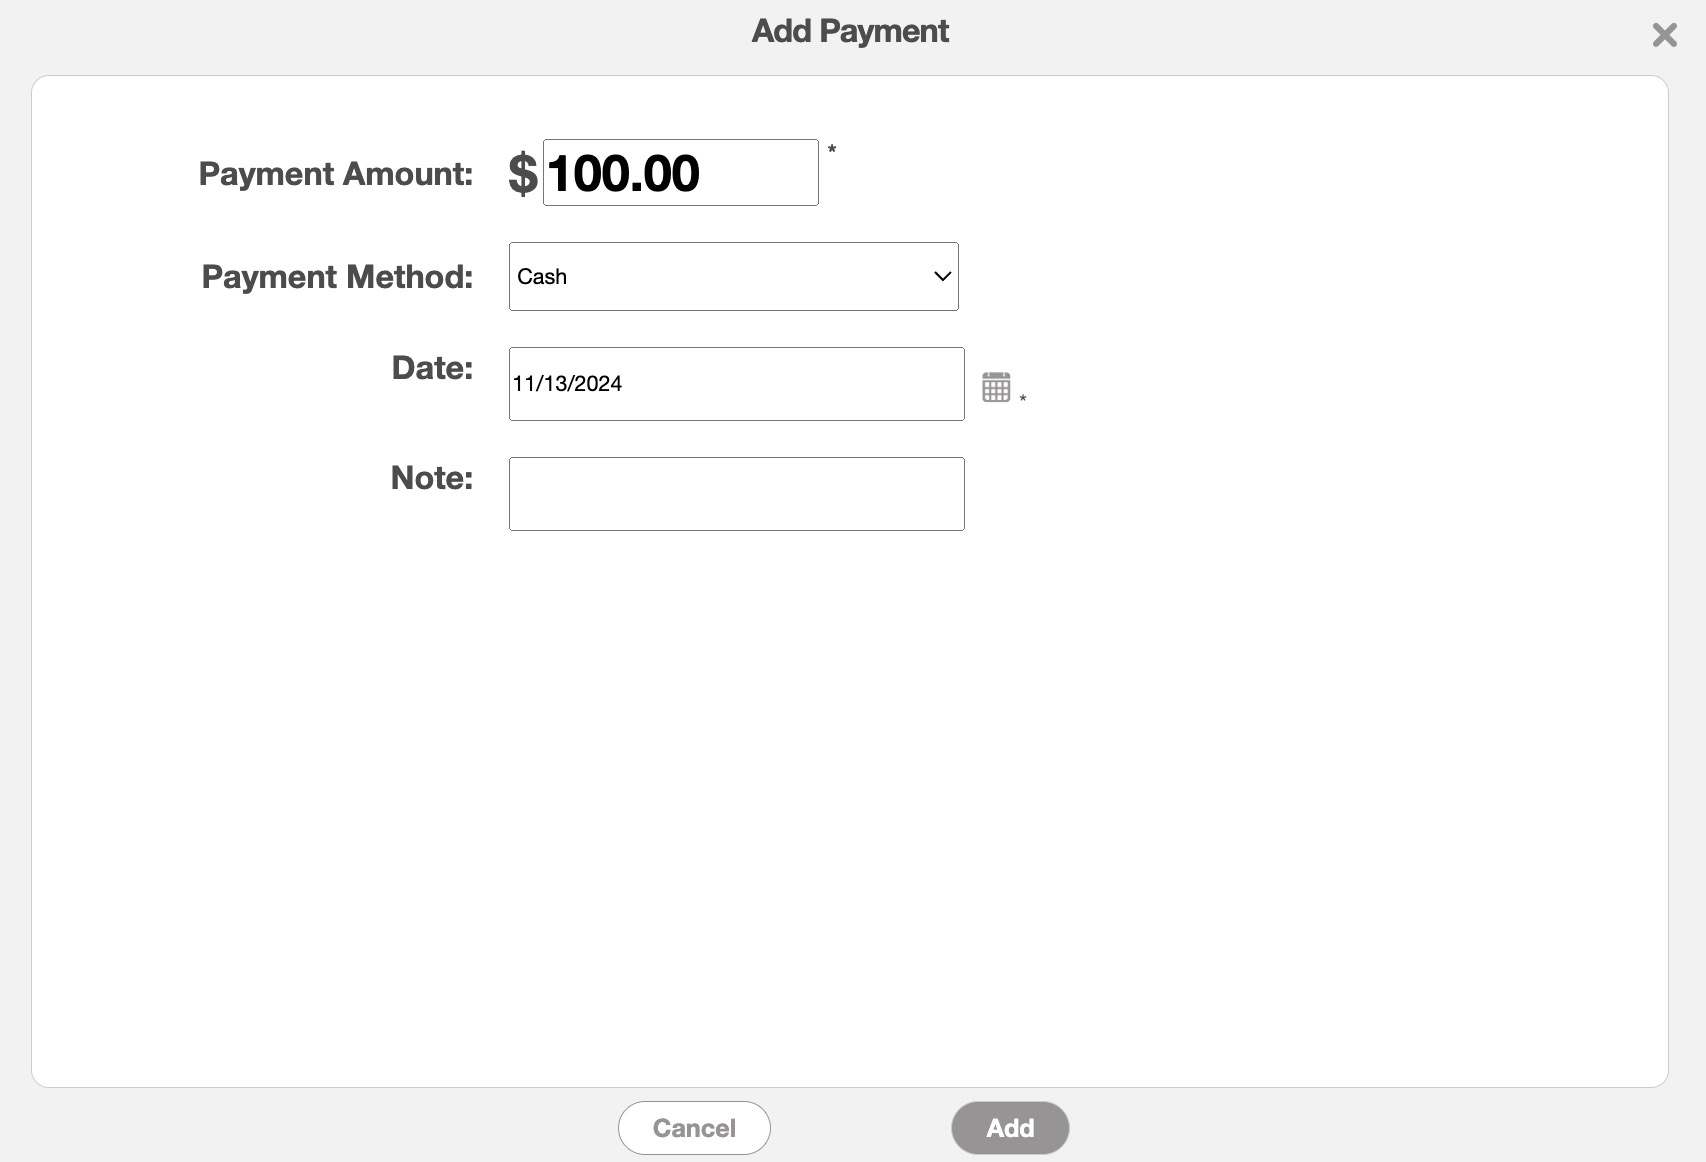Focus the Date input field
Screen dimensions: 1706x1162
pyautogui.click(x=736, y=384)
